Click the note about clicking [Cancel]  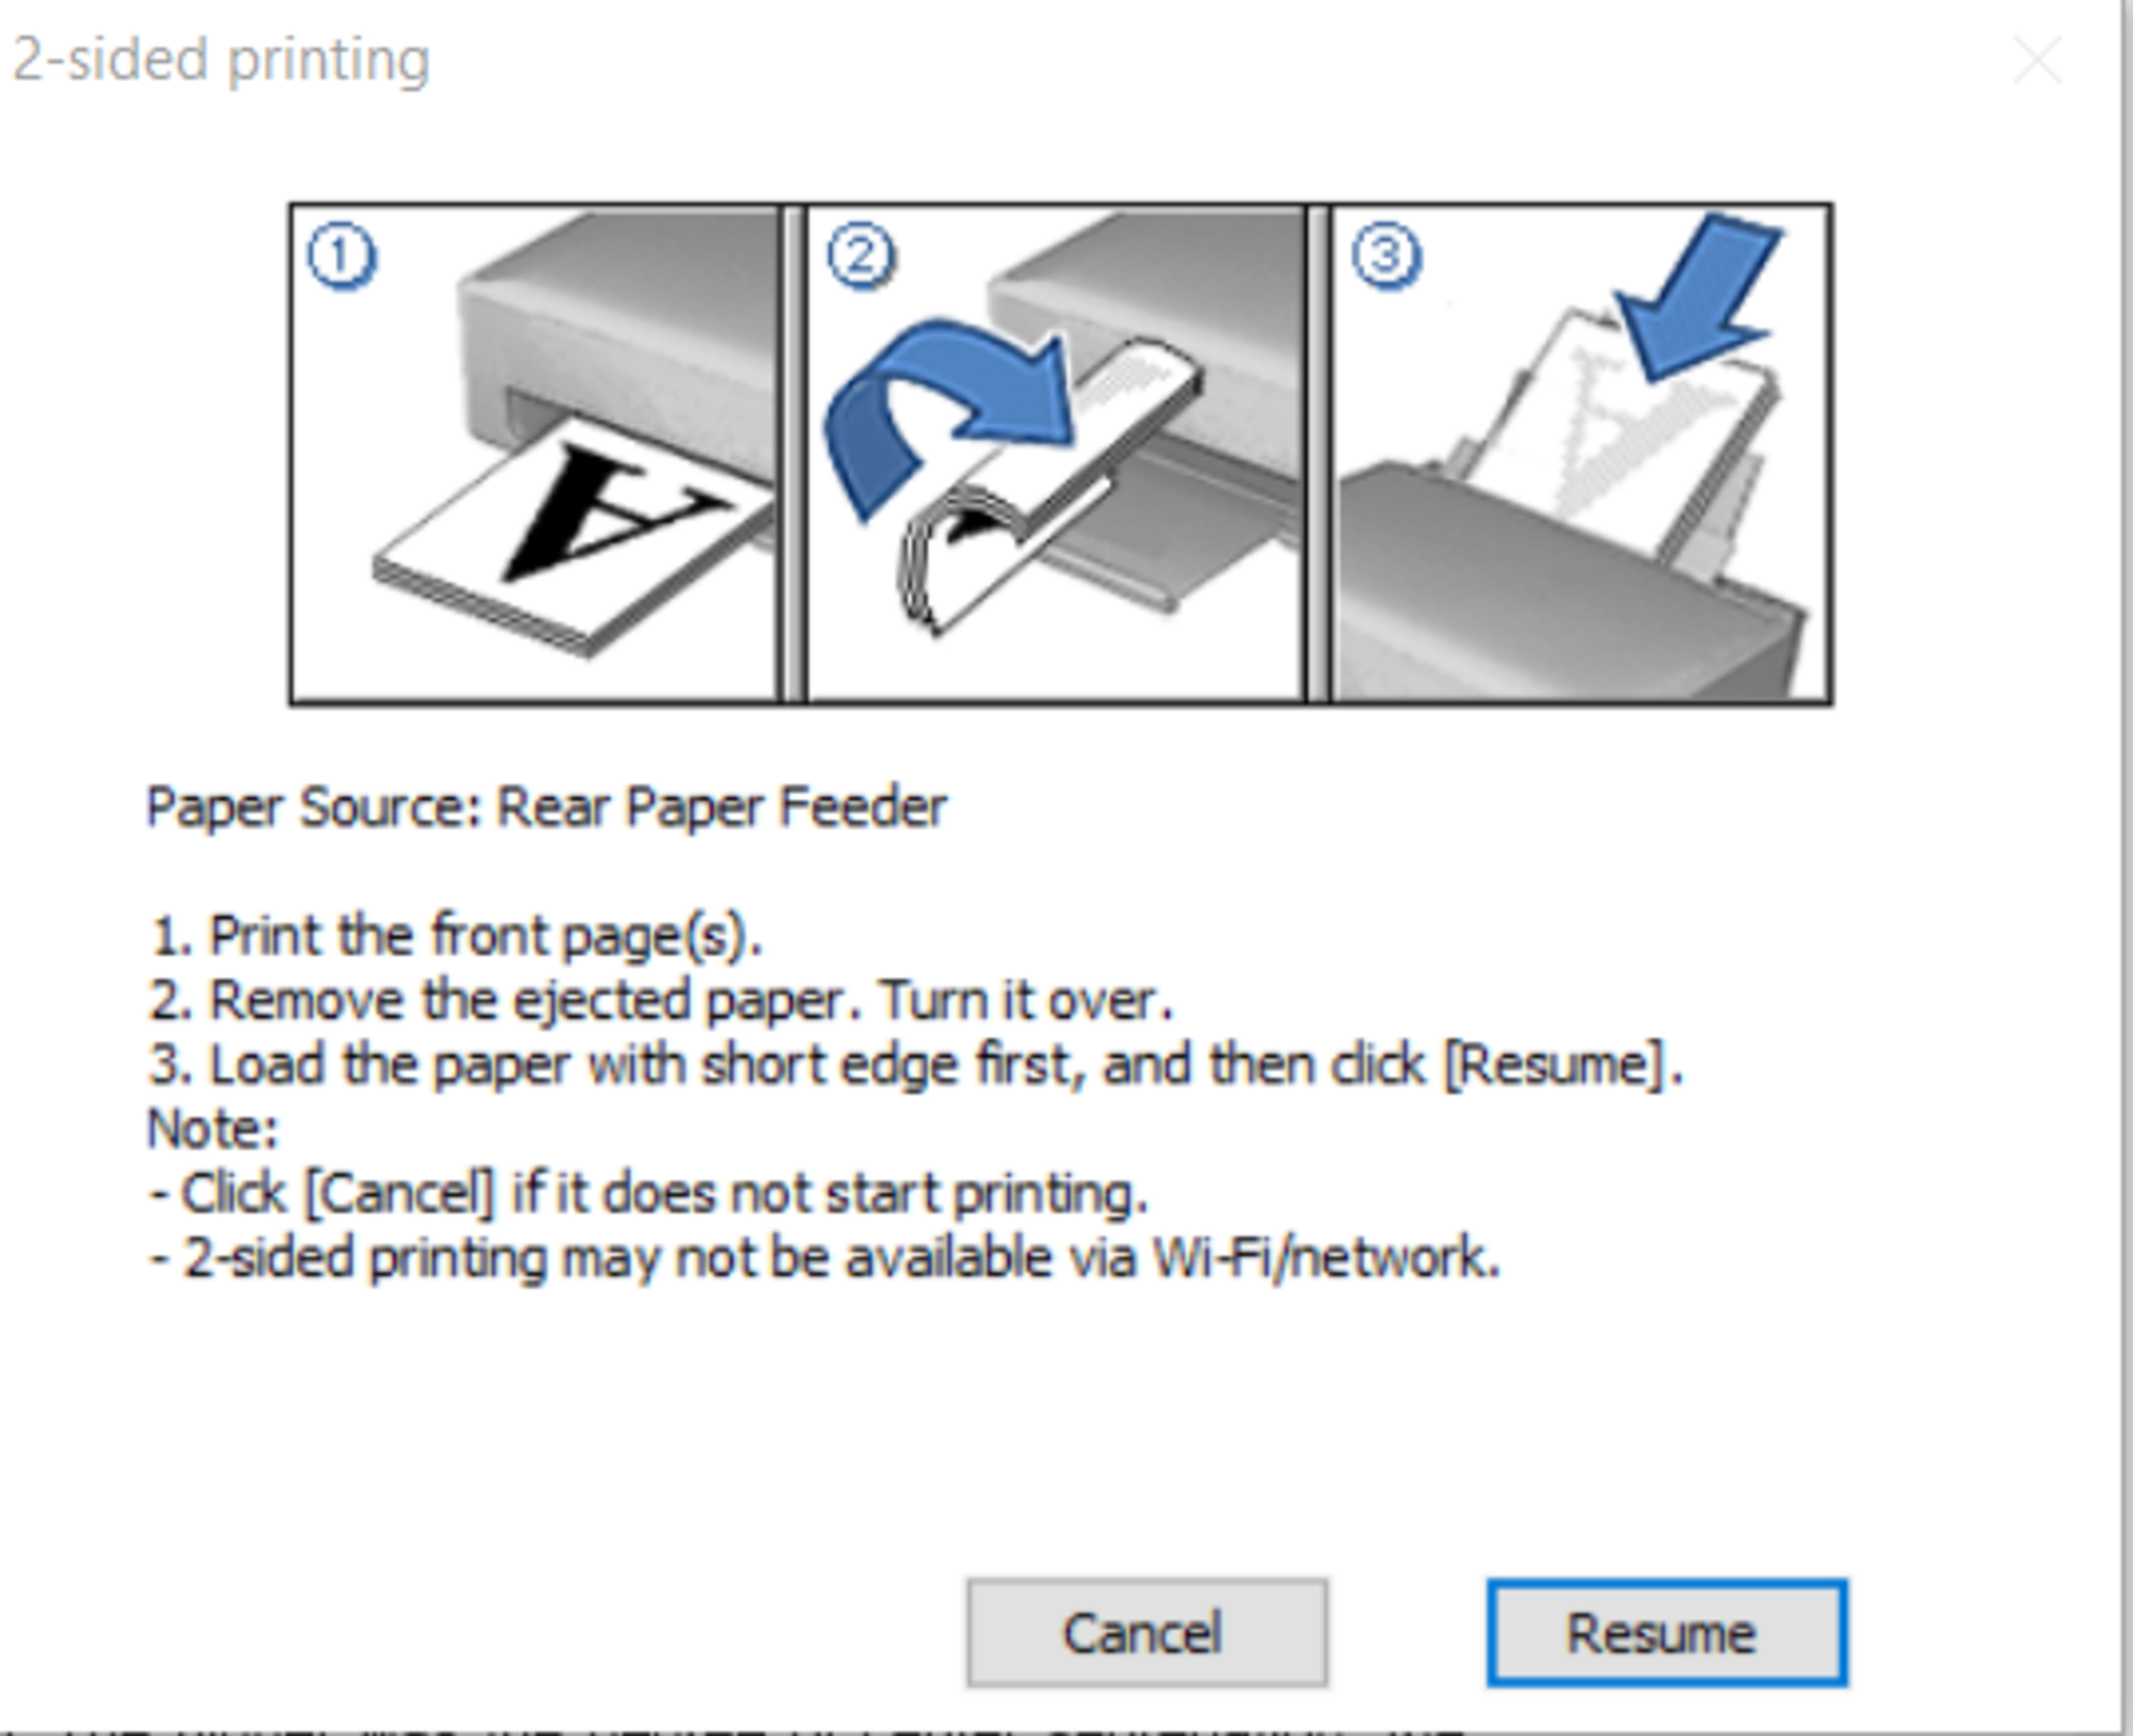(648, 1193)
